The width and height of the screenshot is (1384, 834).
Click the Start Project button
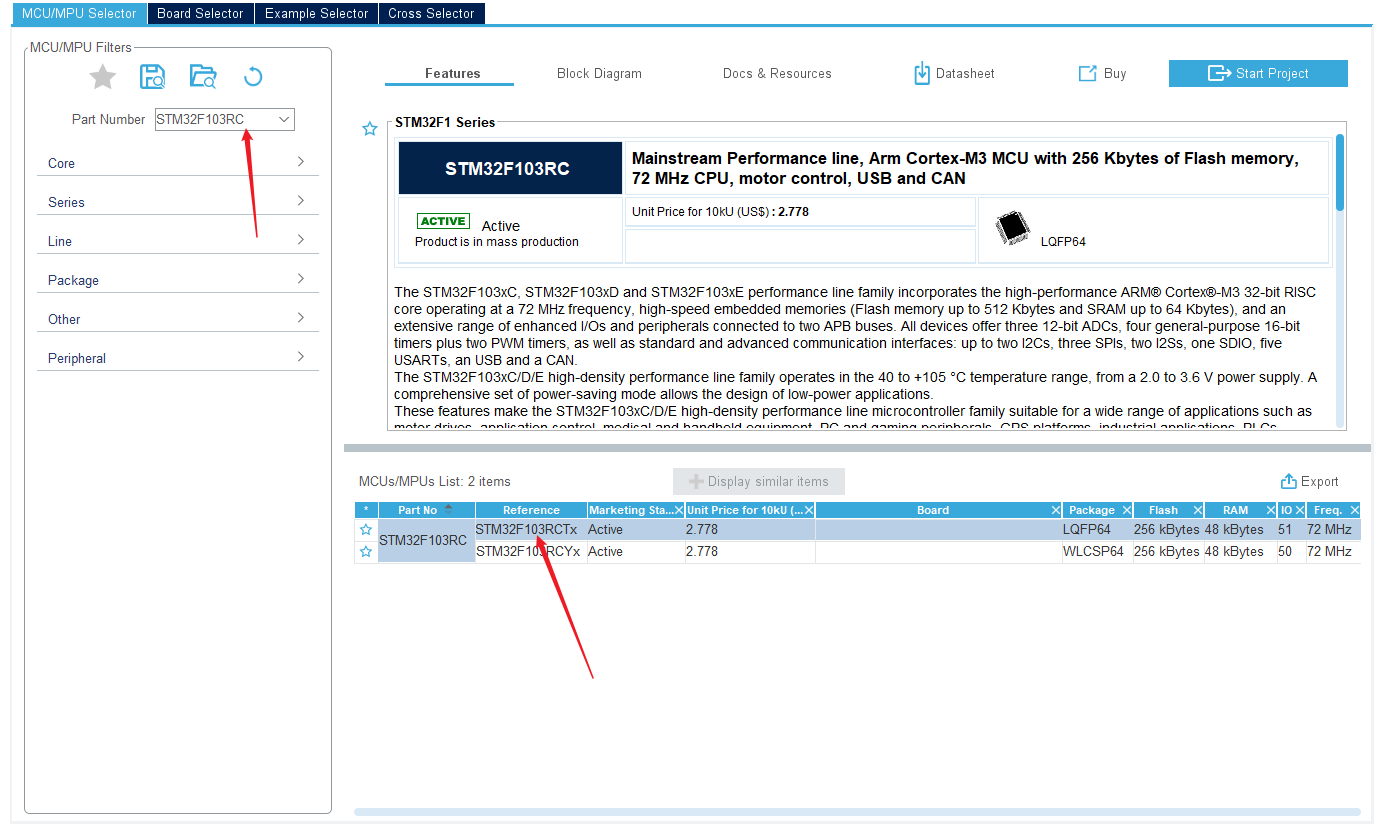1258,73
